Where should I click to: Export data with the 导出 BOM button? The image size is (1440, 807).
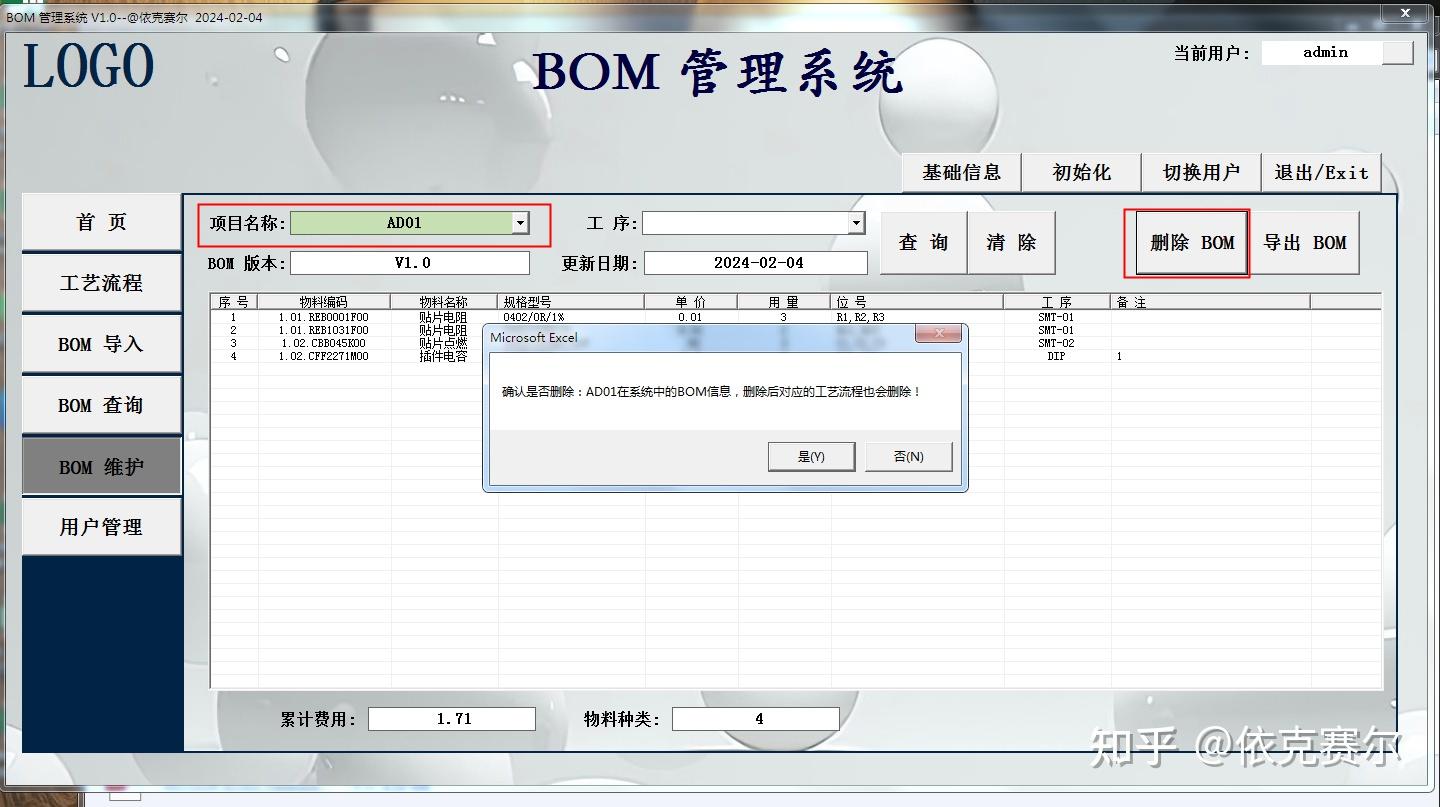[1307, 242]
